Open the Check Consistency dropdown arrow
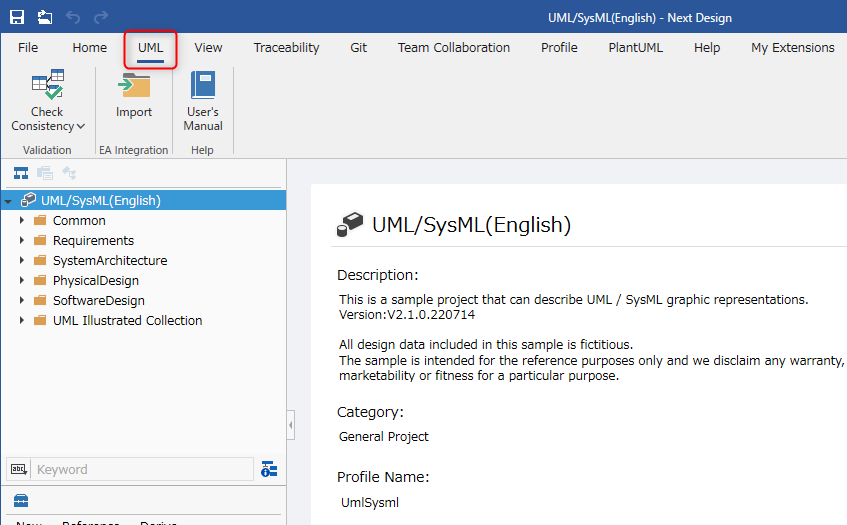Viewport: 847px width, 525px height. (81, 126)
